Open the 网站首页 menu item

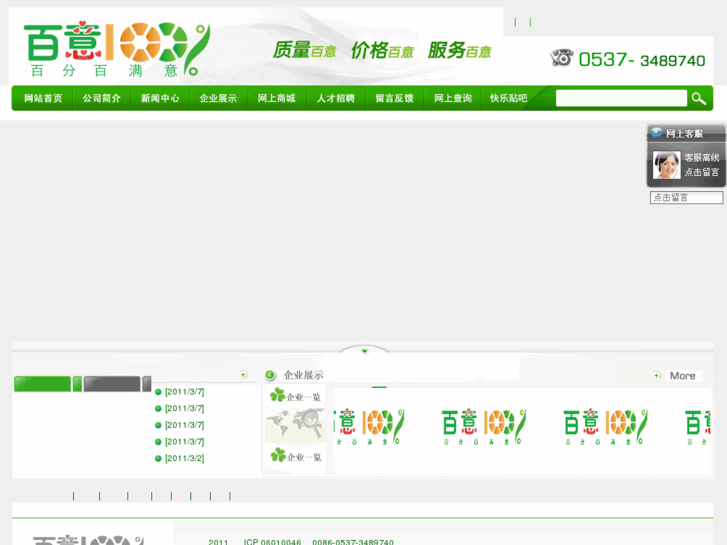[x=43, y=98]
